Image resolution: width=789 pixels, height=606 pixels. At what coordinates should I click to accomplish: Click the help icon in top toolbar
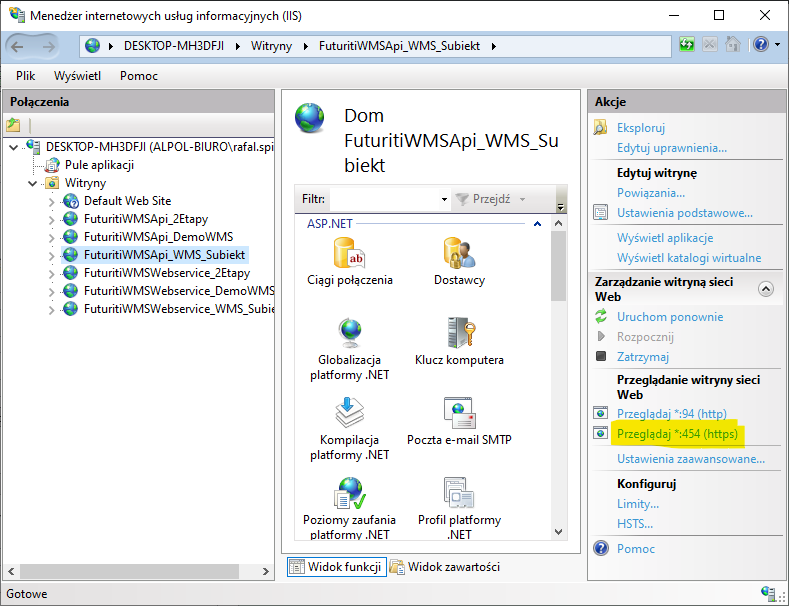pyautogui.click(x=761, y=45)
